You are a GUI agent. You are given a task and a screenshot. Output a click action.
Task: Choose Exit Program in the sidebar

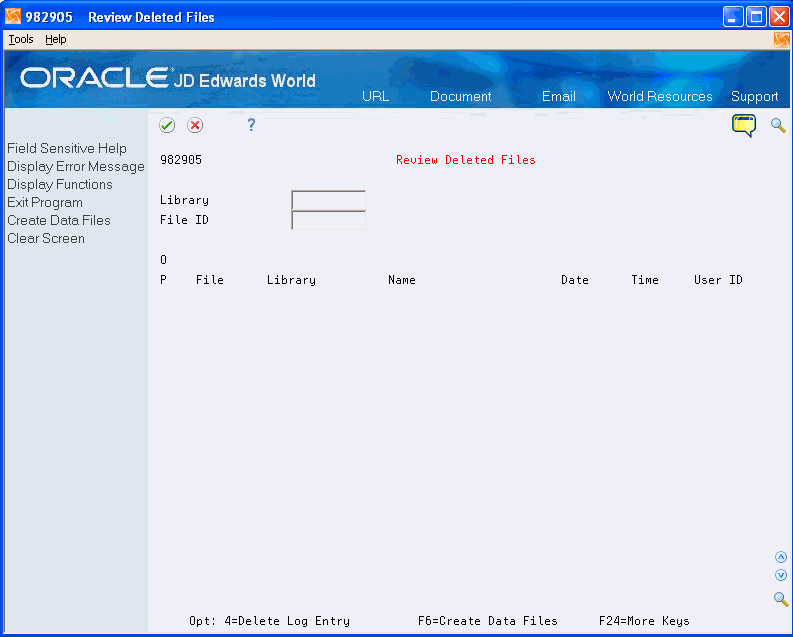[x=45, y=202]
